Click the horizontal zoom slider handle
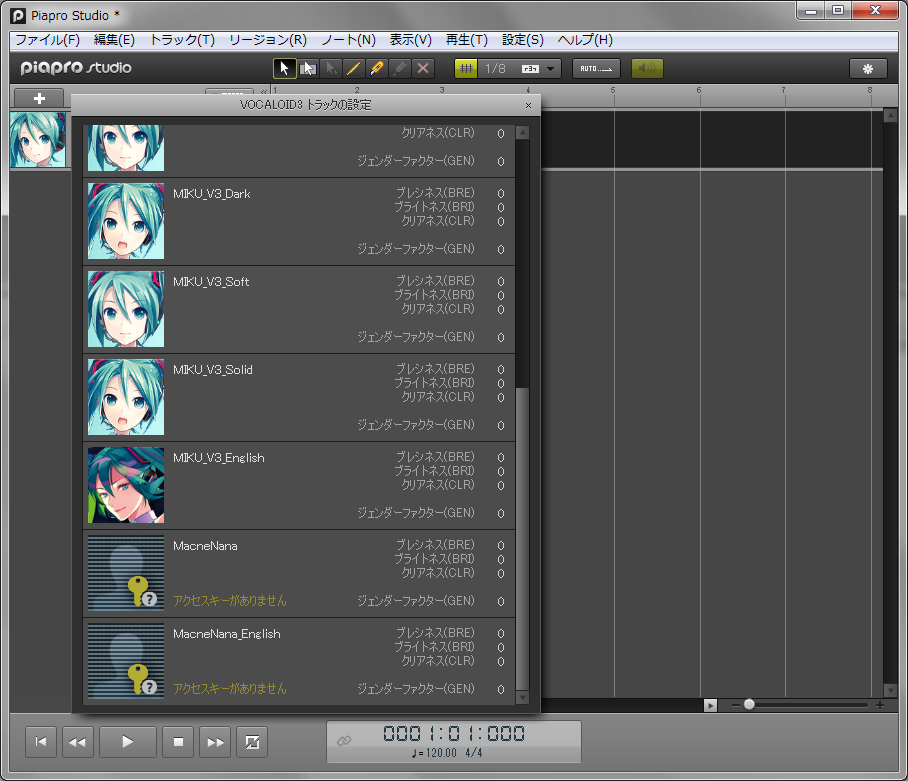 (749, 705)
